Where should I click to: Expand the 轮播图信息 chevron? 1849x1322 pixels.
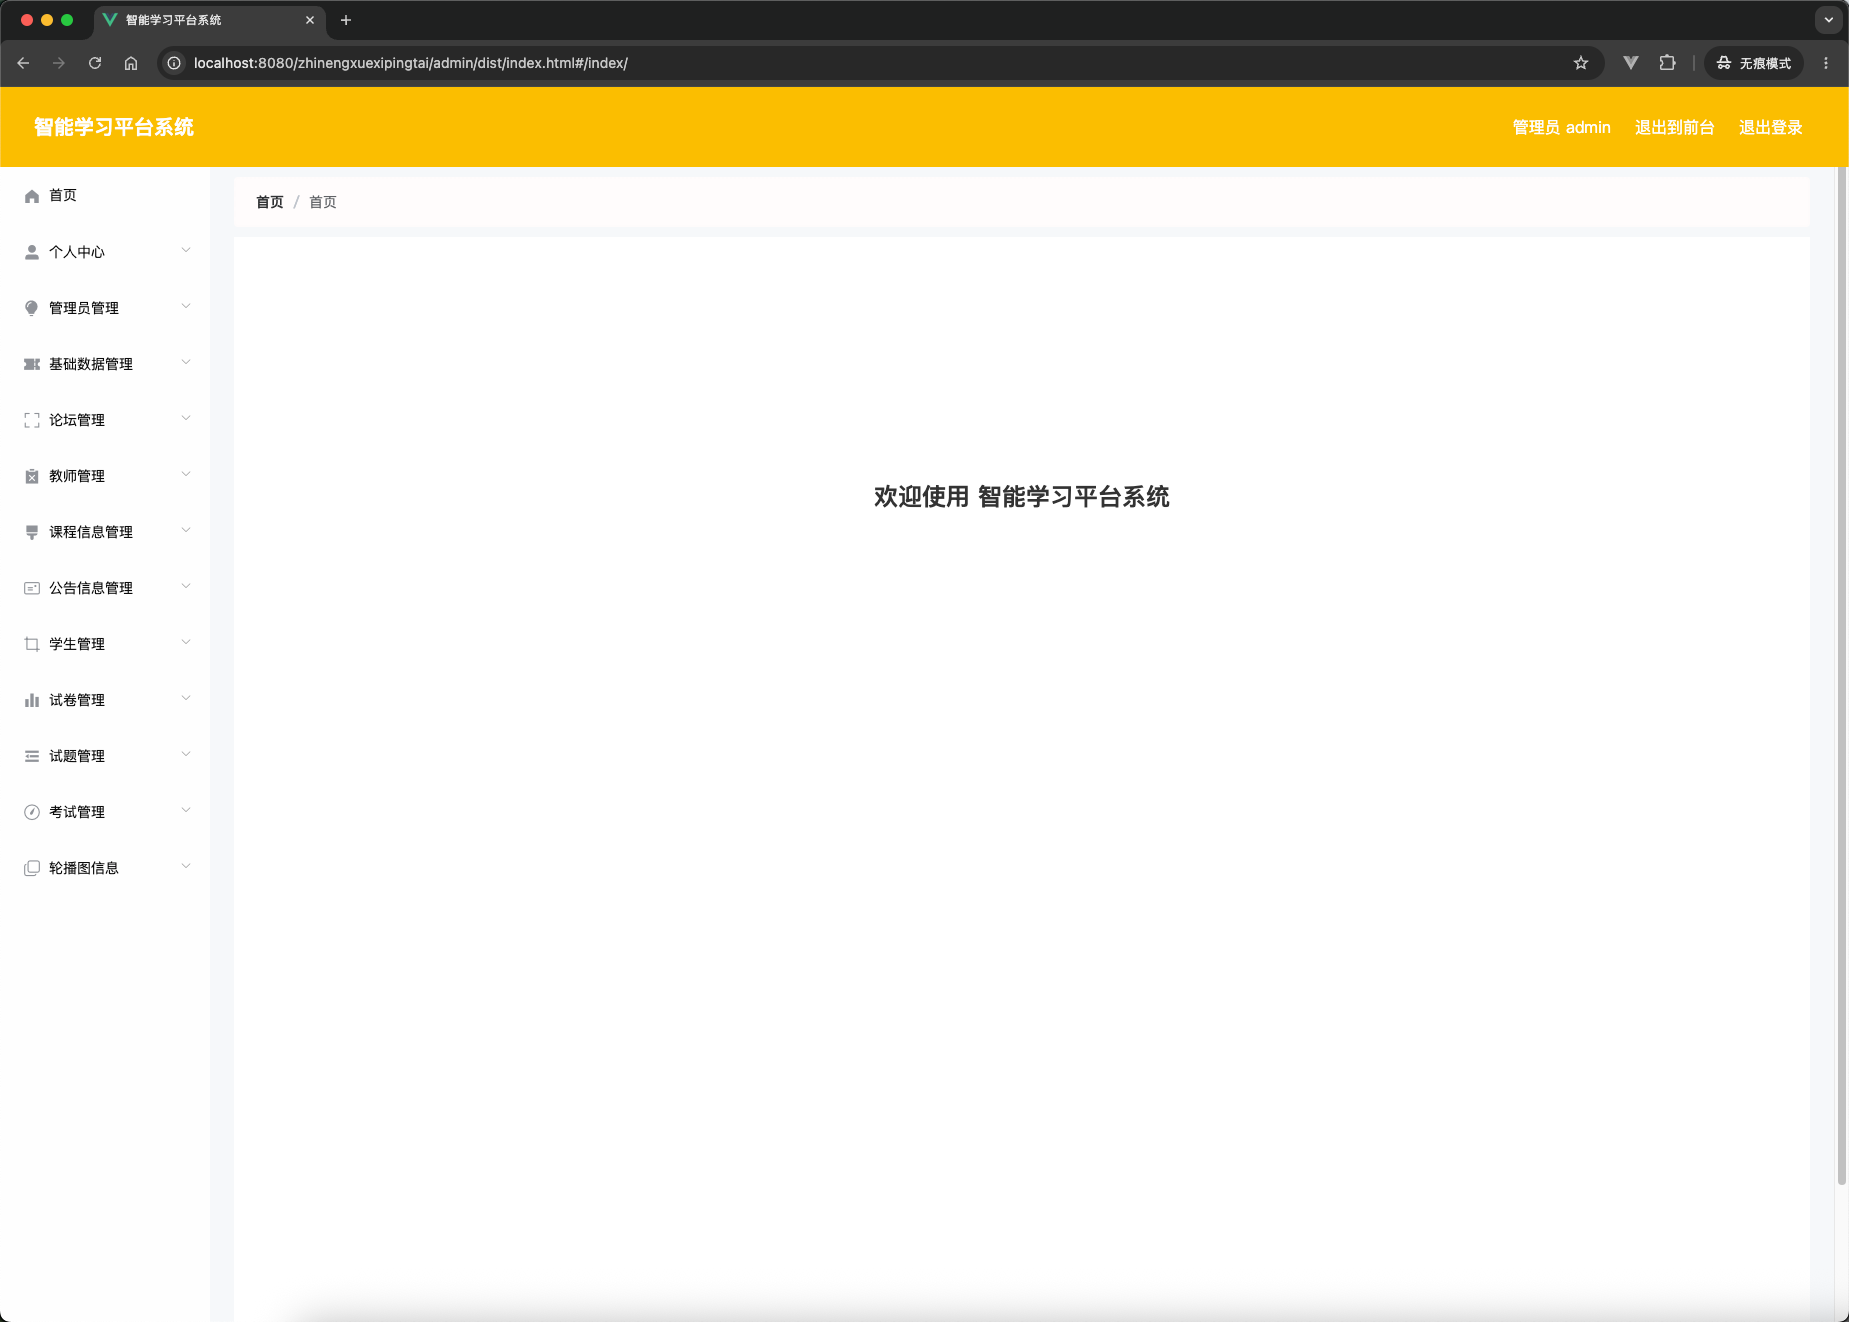tap(186, 866)
